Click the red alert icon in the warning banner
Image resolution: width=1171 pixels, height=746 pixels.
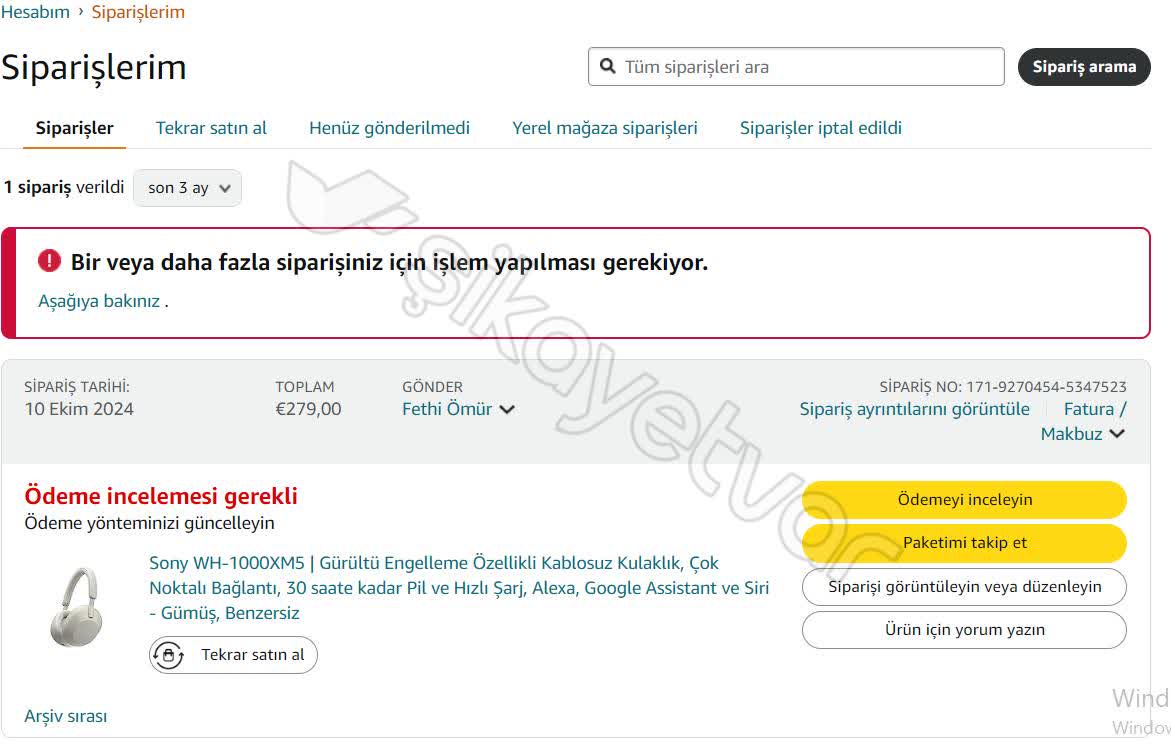pyautogui.click(x=47, y=260)
